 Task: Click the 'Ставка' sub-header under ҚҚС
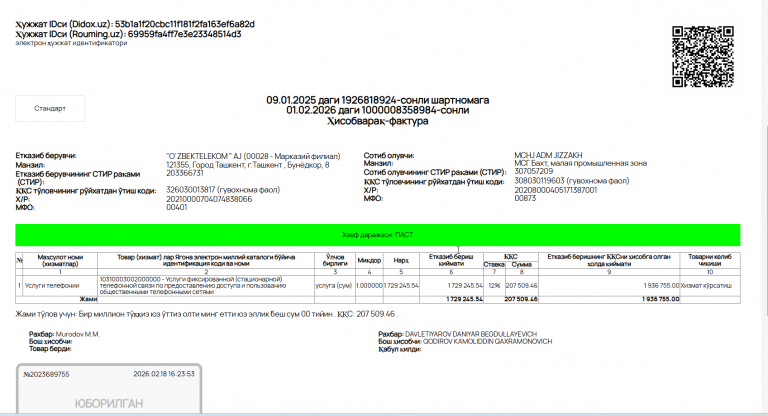(x=494, y=265)
